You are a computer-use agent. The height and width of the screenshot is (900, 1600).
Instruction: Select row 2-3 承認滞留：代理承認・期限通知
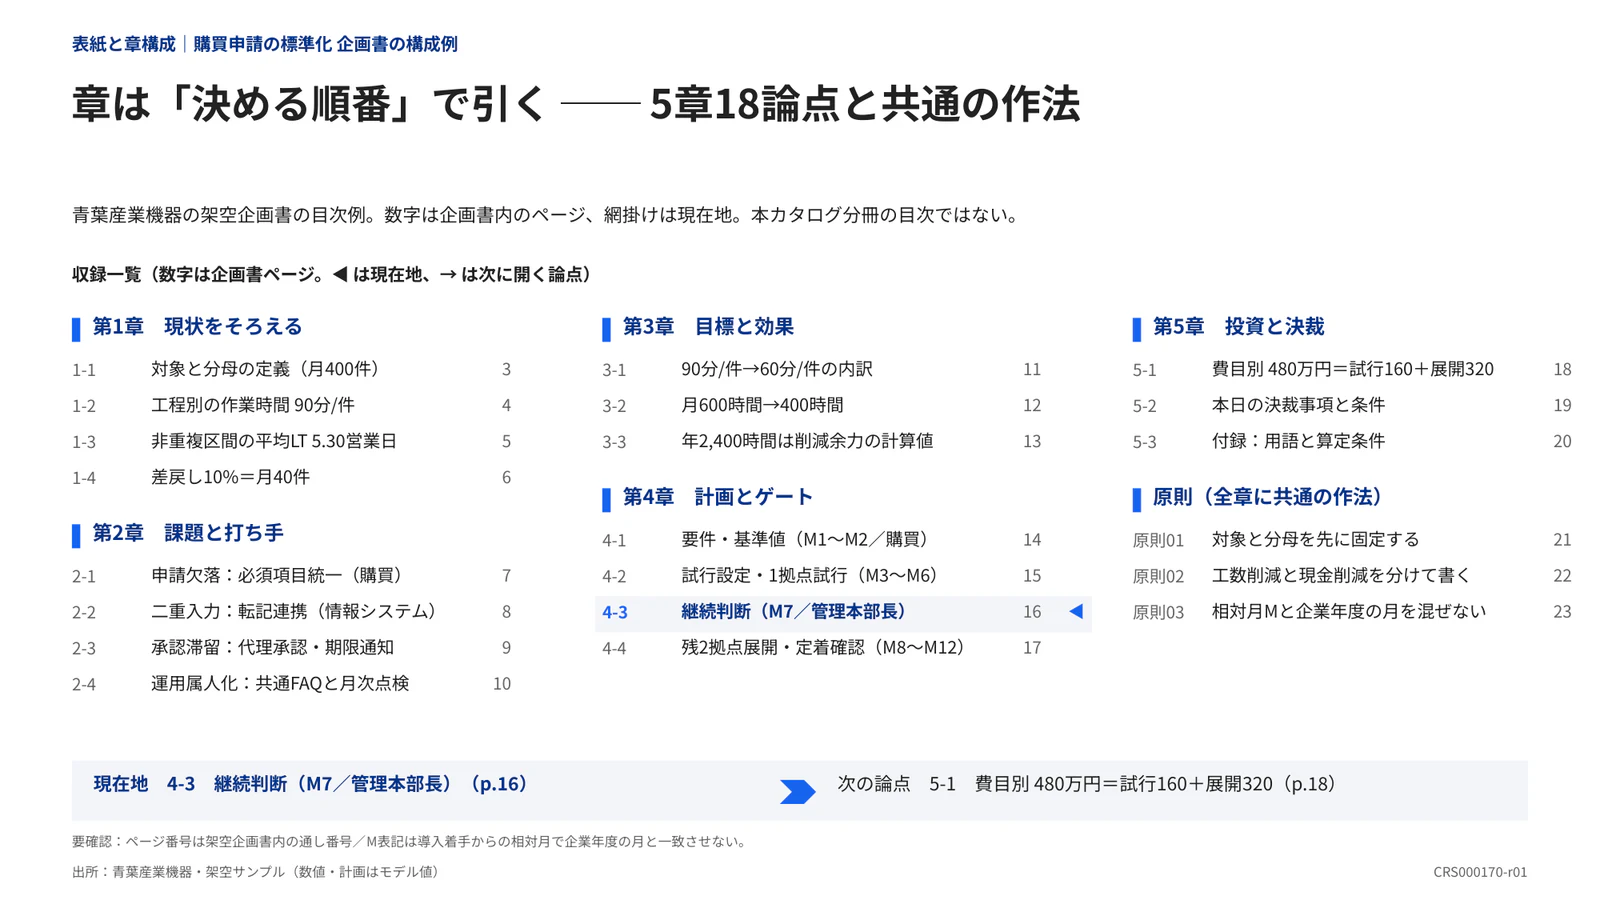(291, 647)
